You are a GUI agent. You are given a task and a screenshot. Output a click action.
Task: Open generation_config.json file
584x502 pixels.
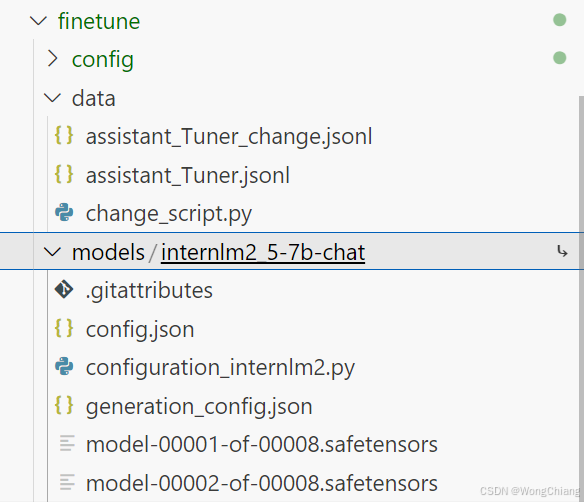pos(199,407)
